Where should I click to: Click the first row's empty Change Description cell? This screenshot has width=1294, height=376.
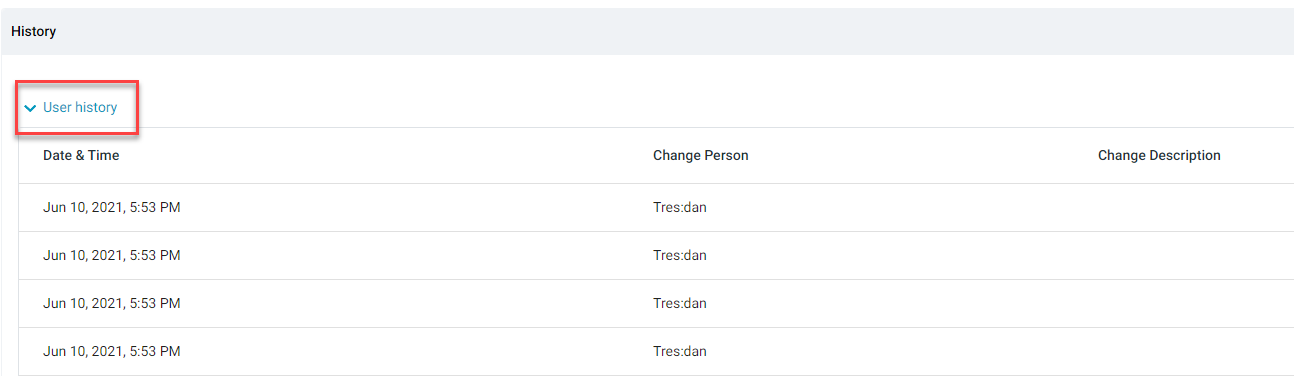click(1190, 207)
